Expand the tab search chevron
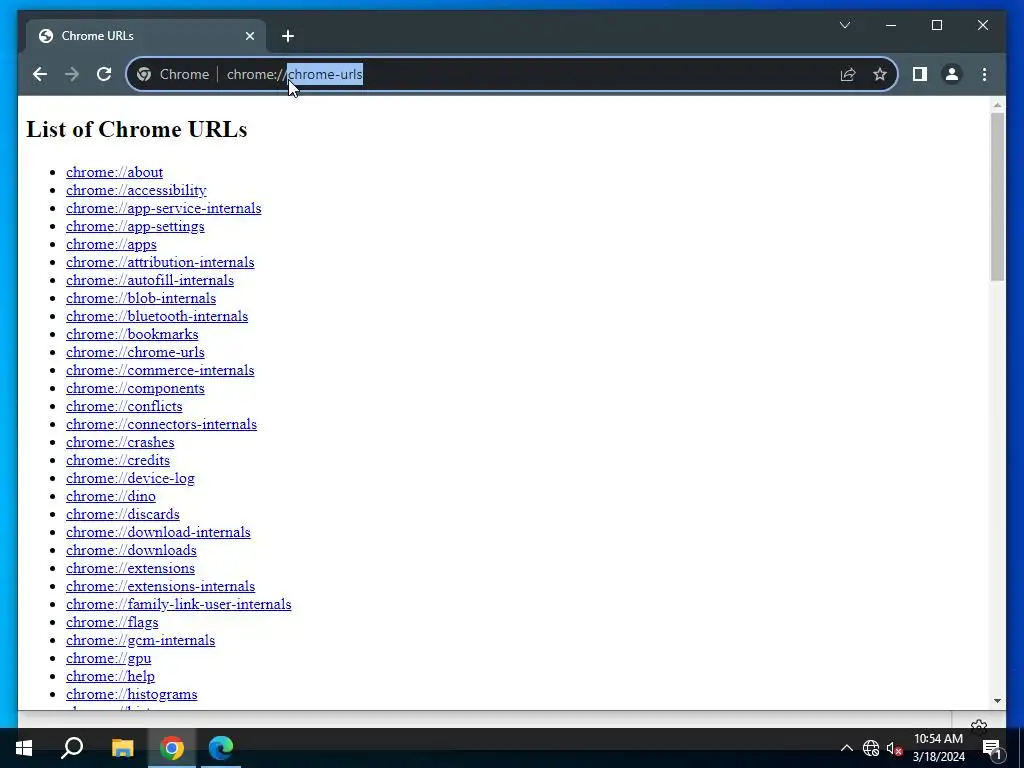 844,25
